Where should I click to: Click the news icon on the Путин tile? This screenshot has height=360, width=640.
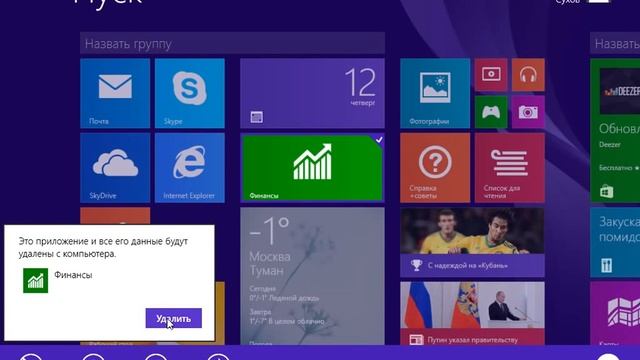point(416,340)
